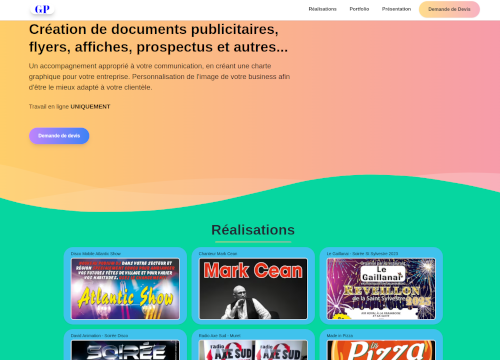Click the word UNIQUEMENT in bold
This screenshot has width=500, height=360.
(x=90, y=107)
